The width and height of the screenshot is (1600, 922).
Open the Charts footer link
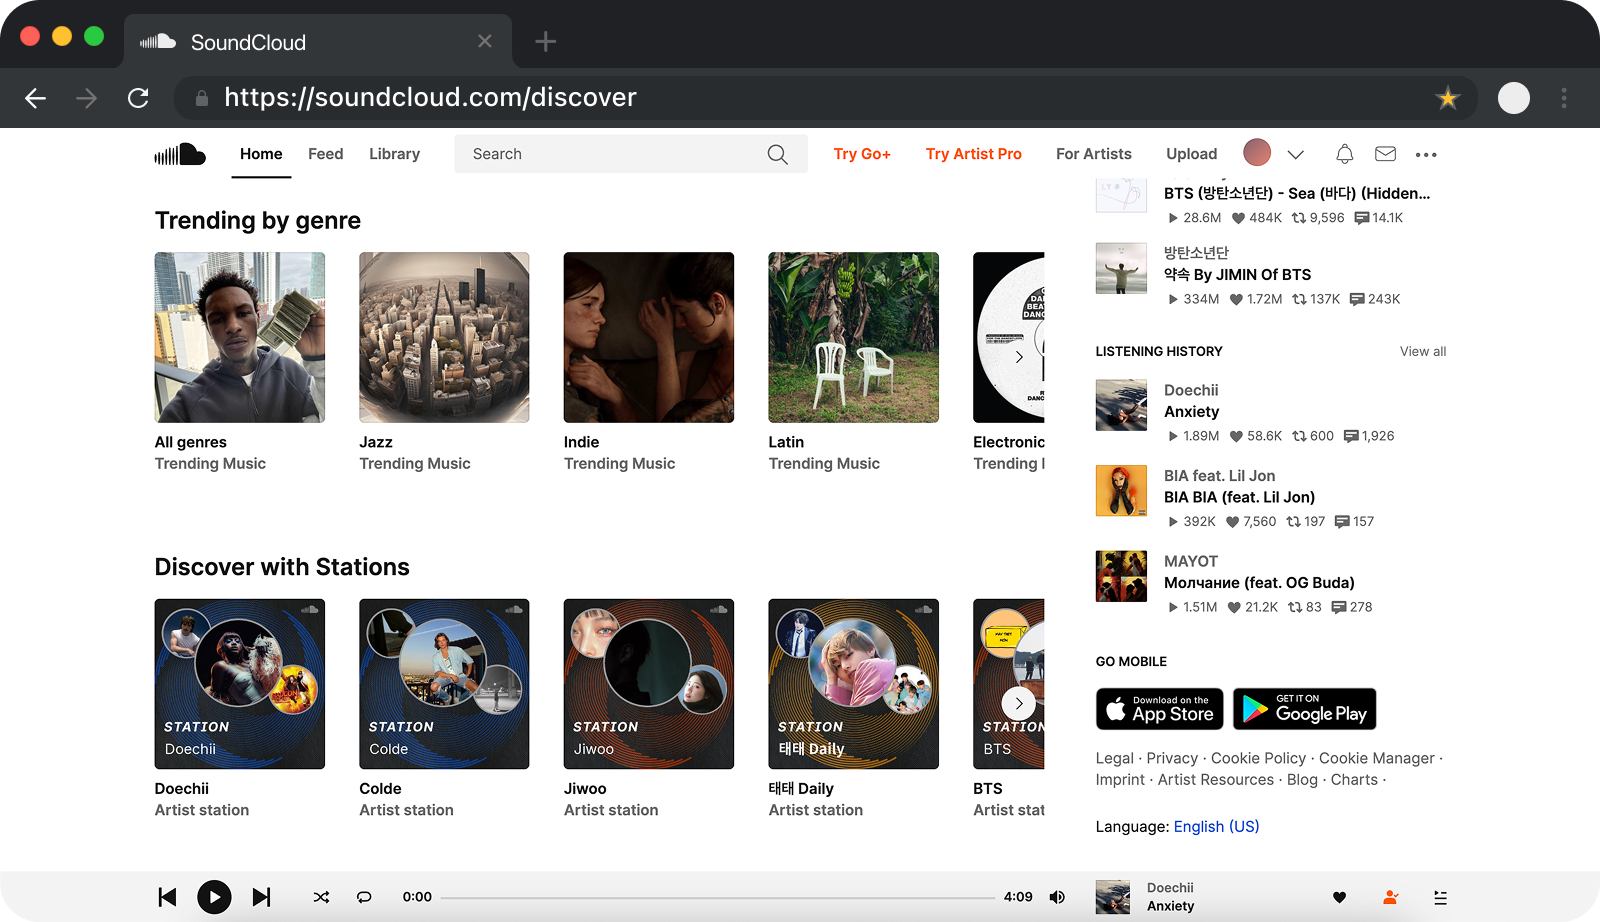click(1354, 780)
